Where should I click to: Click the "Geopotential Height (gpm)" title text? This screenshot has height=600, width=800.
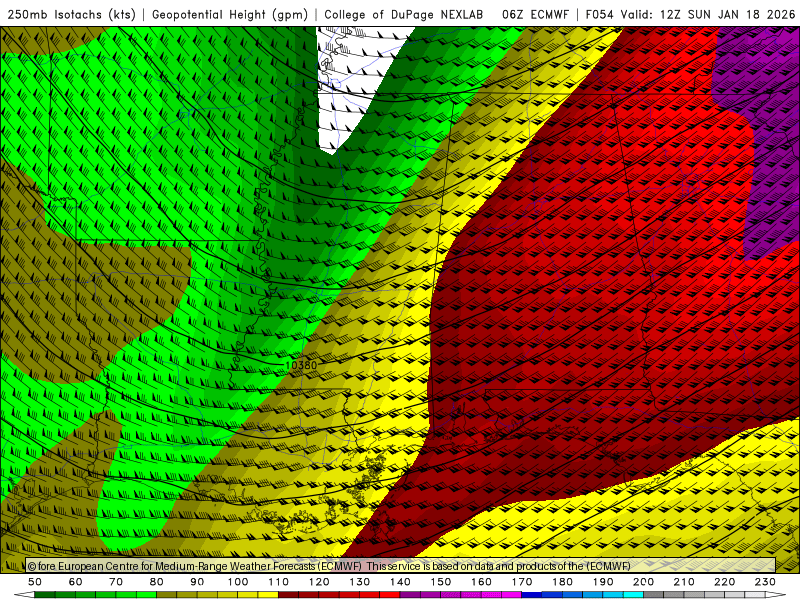point(230,15)
